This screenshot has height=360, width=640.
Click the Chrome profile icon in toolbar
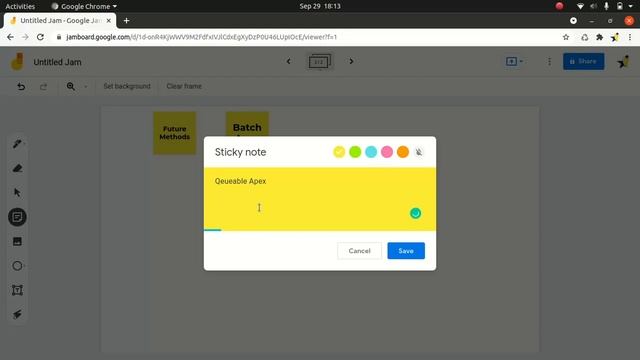click(615, 37)
